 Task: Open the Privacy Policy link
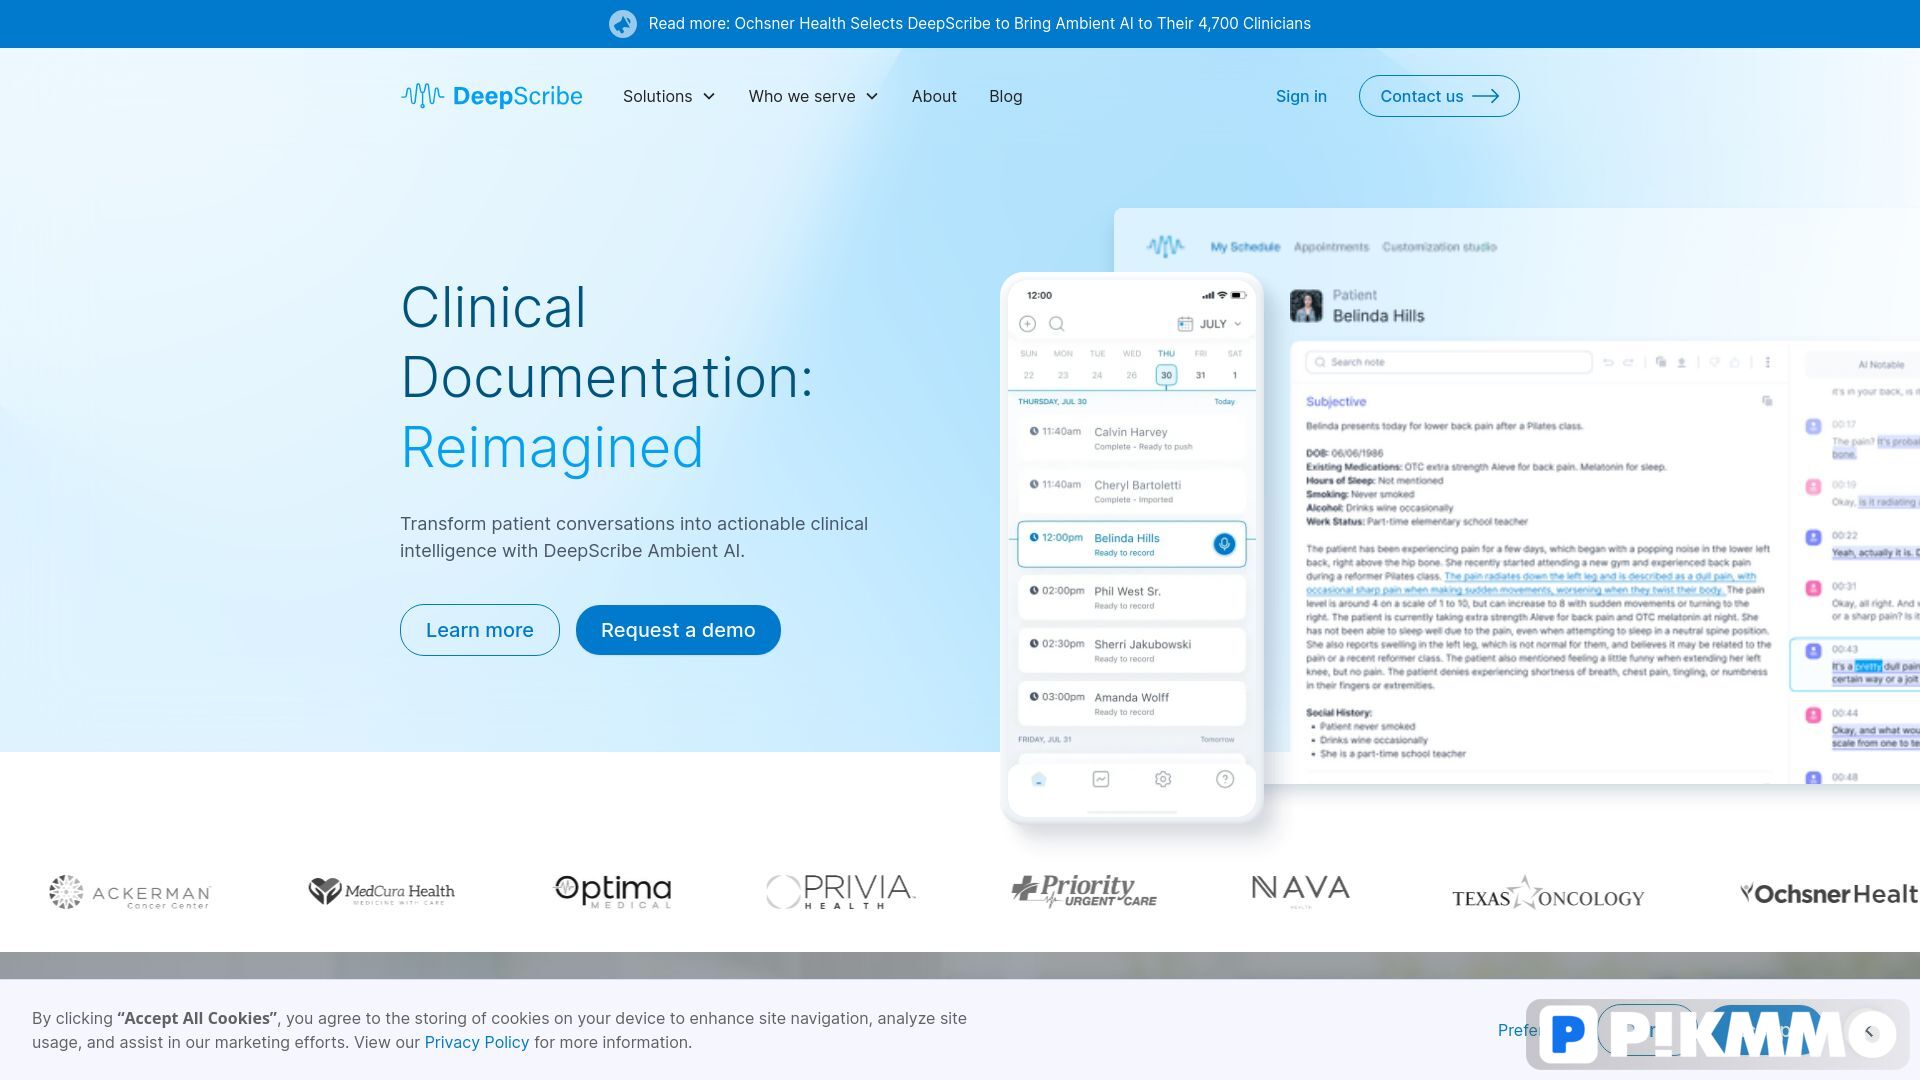[477, 1042]
